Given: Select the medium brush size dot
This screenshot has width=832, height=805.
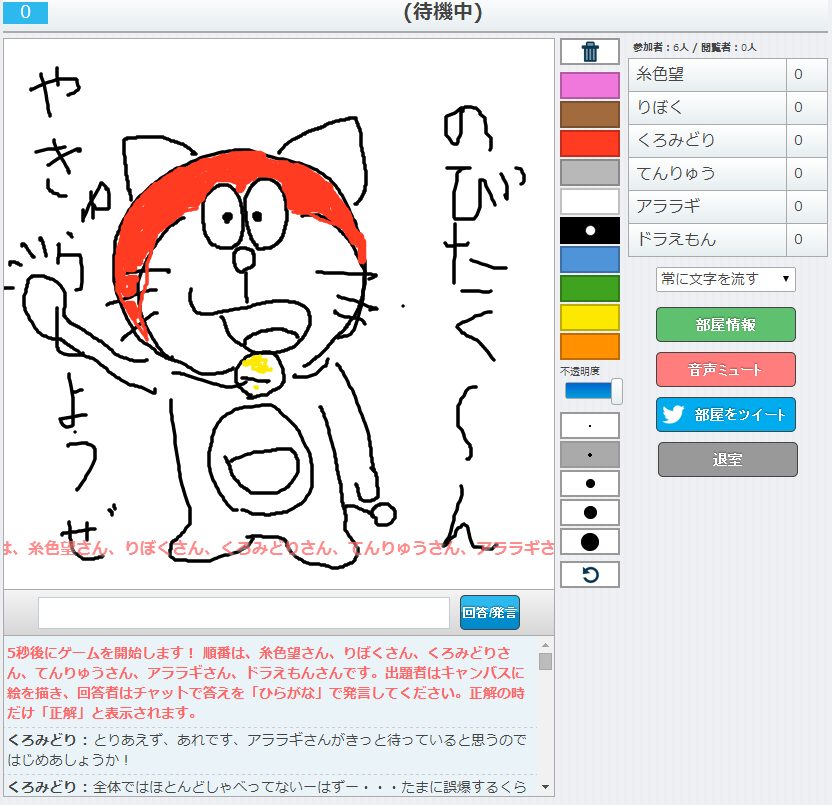Looking at the screenshot, I should (590, 483).
